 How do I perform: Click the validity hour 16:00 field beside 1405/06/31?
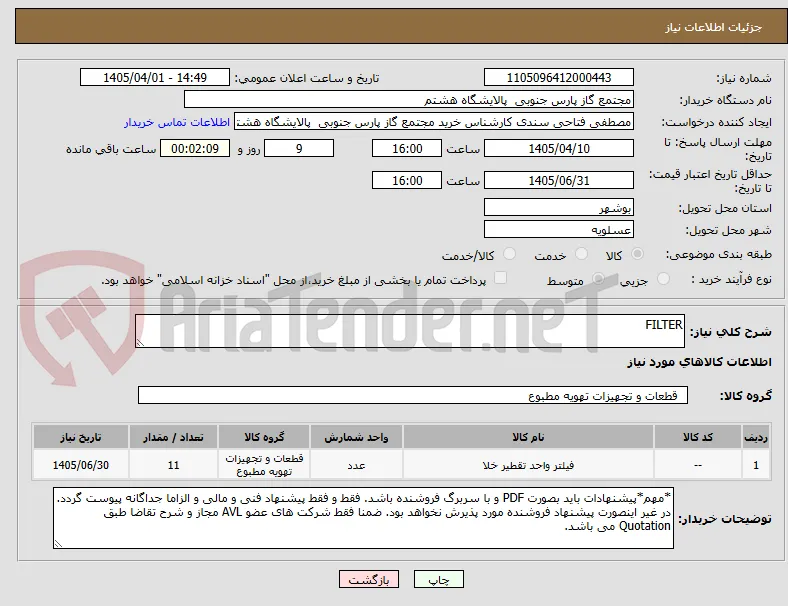(407, 180)
